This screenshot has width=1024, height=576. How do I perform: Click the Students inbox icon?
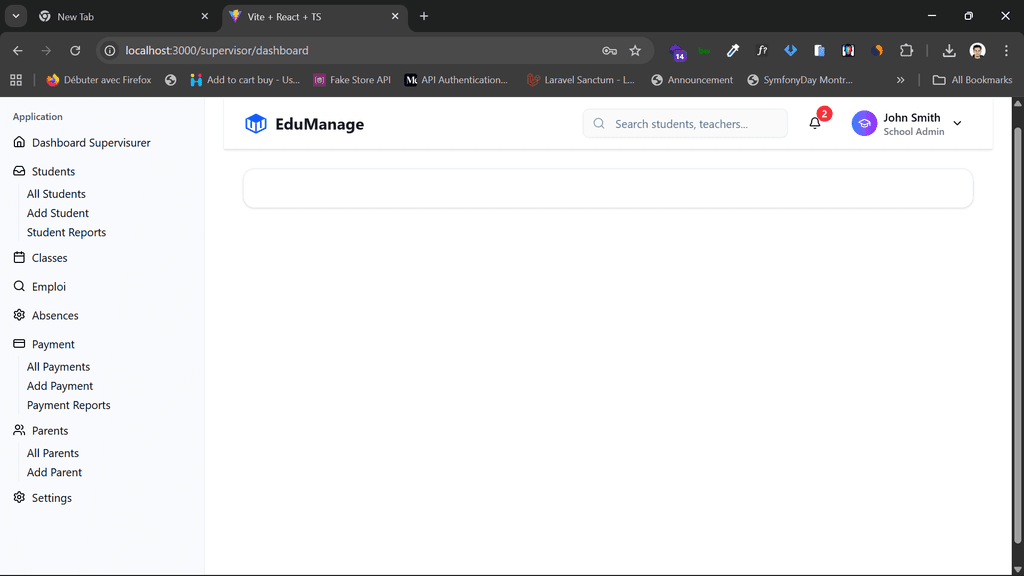pos(19,170)
